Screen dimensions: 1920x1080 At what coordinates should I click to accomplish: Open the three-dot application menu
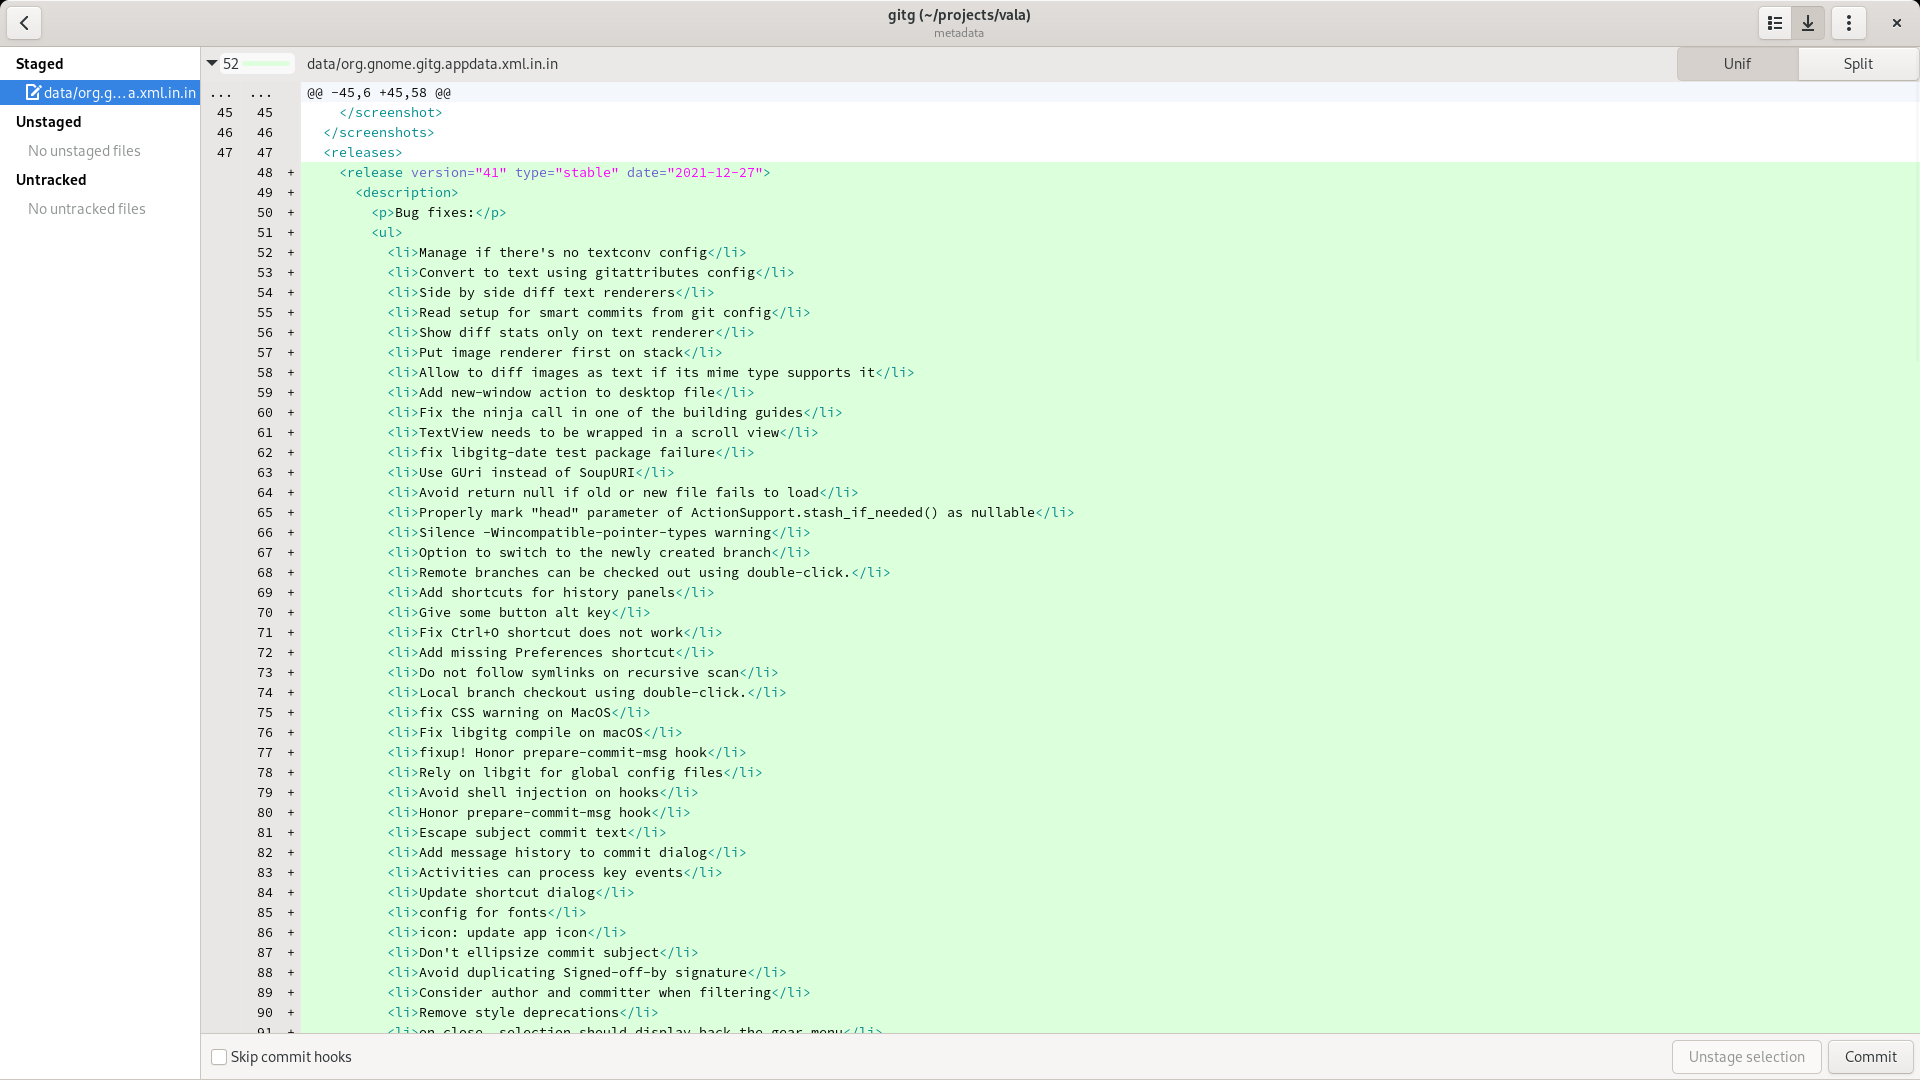(1849, 22)
